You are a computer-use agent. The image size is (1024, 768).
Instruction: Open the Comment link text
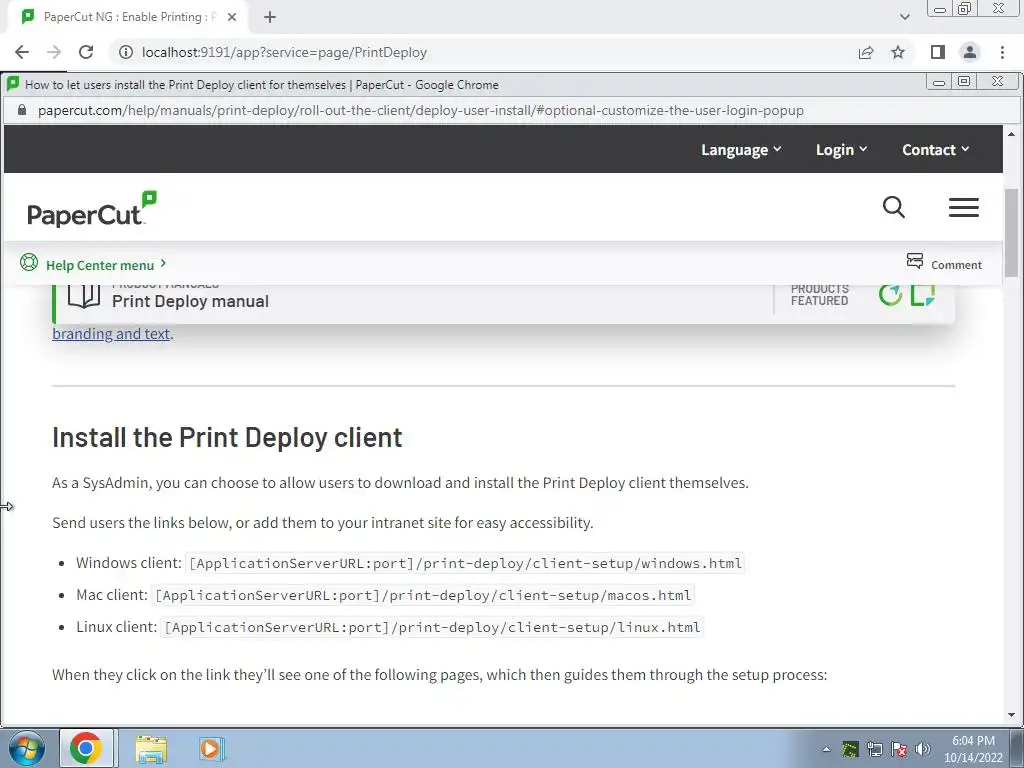[956, 264]
